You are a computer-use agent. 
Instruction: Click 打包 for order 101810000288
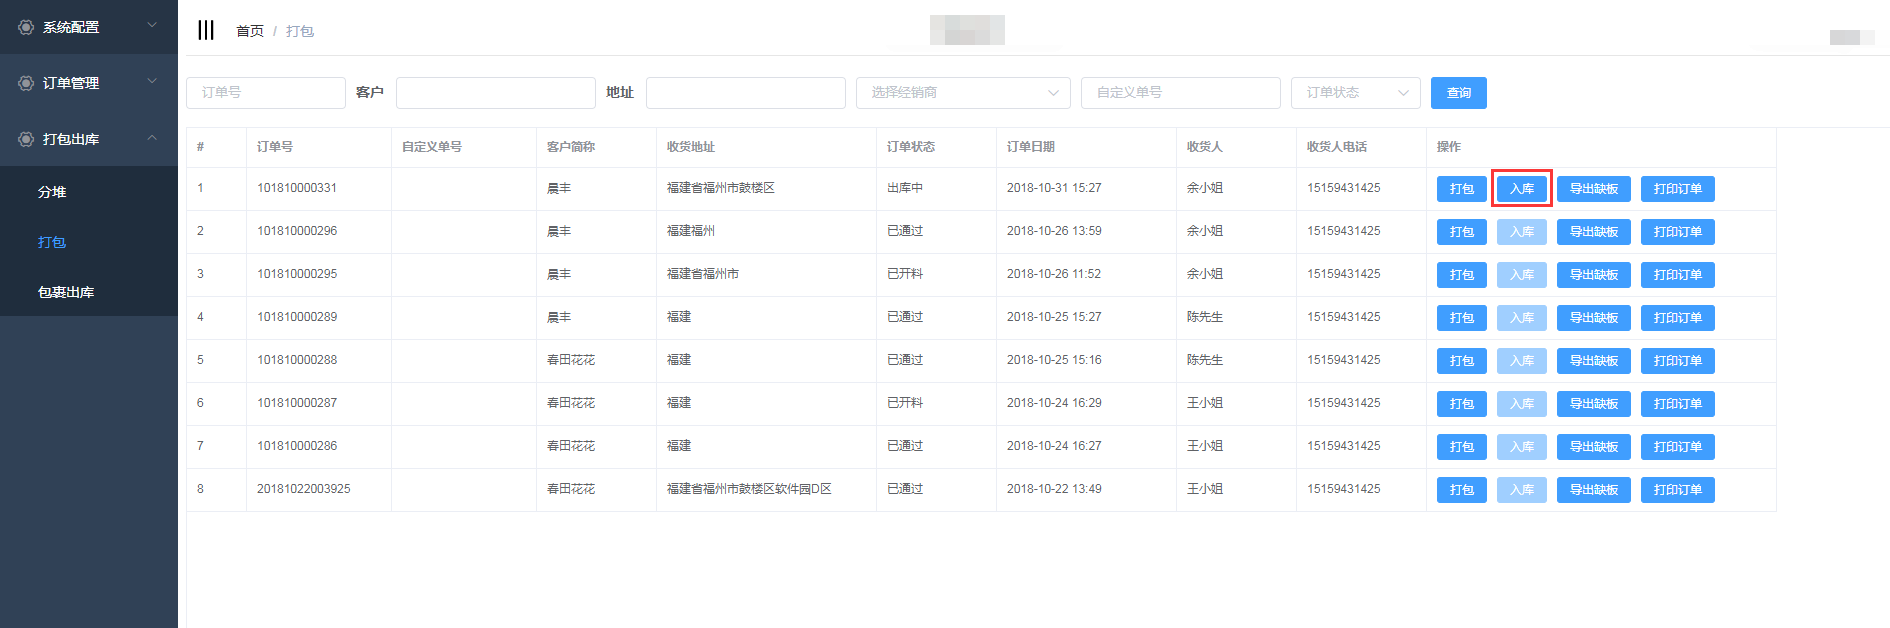1462,361
